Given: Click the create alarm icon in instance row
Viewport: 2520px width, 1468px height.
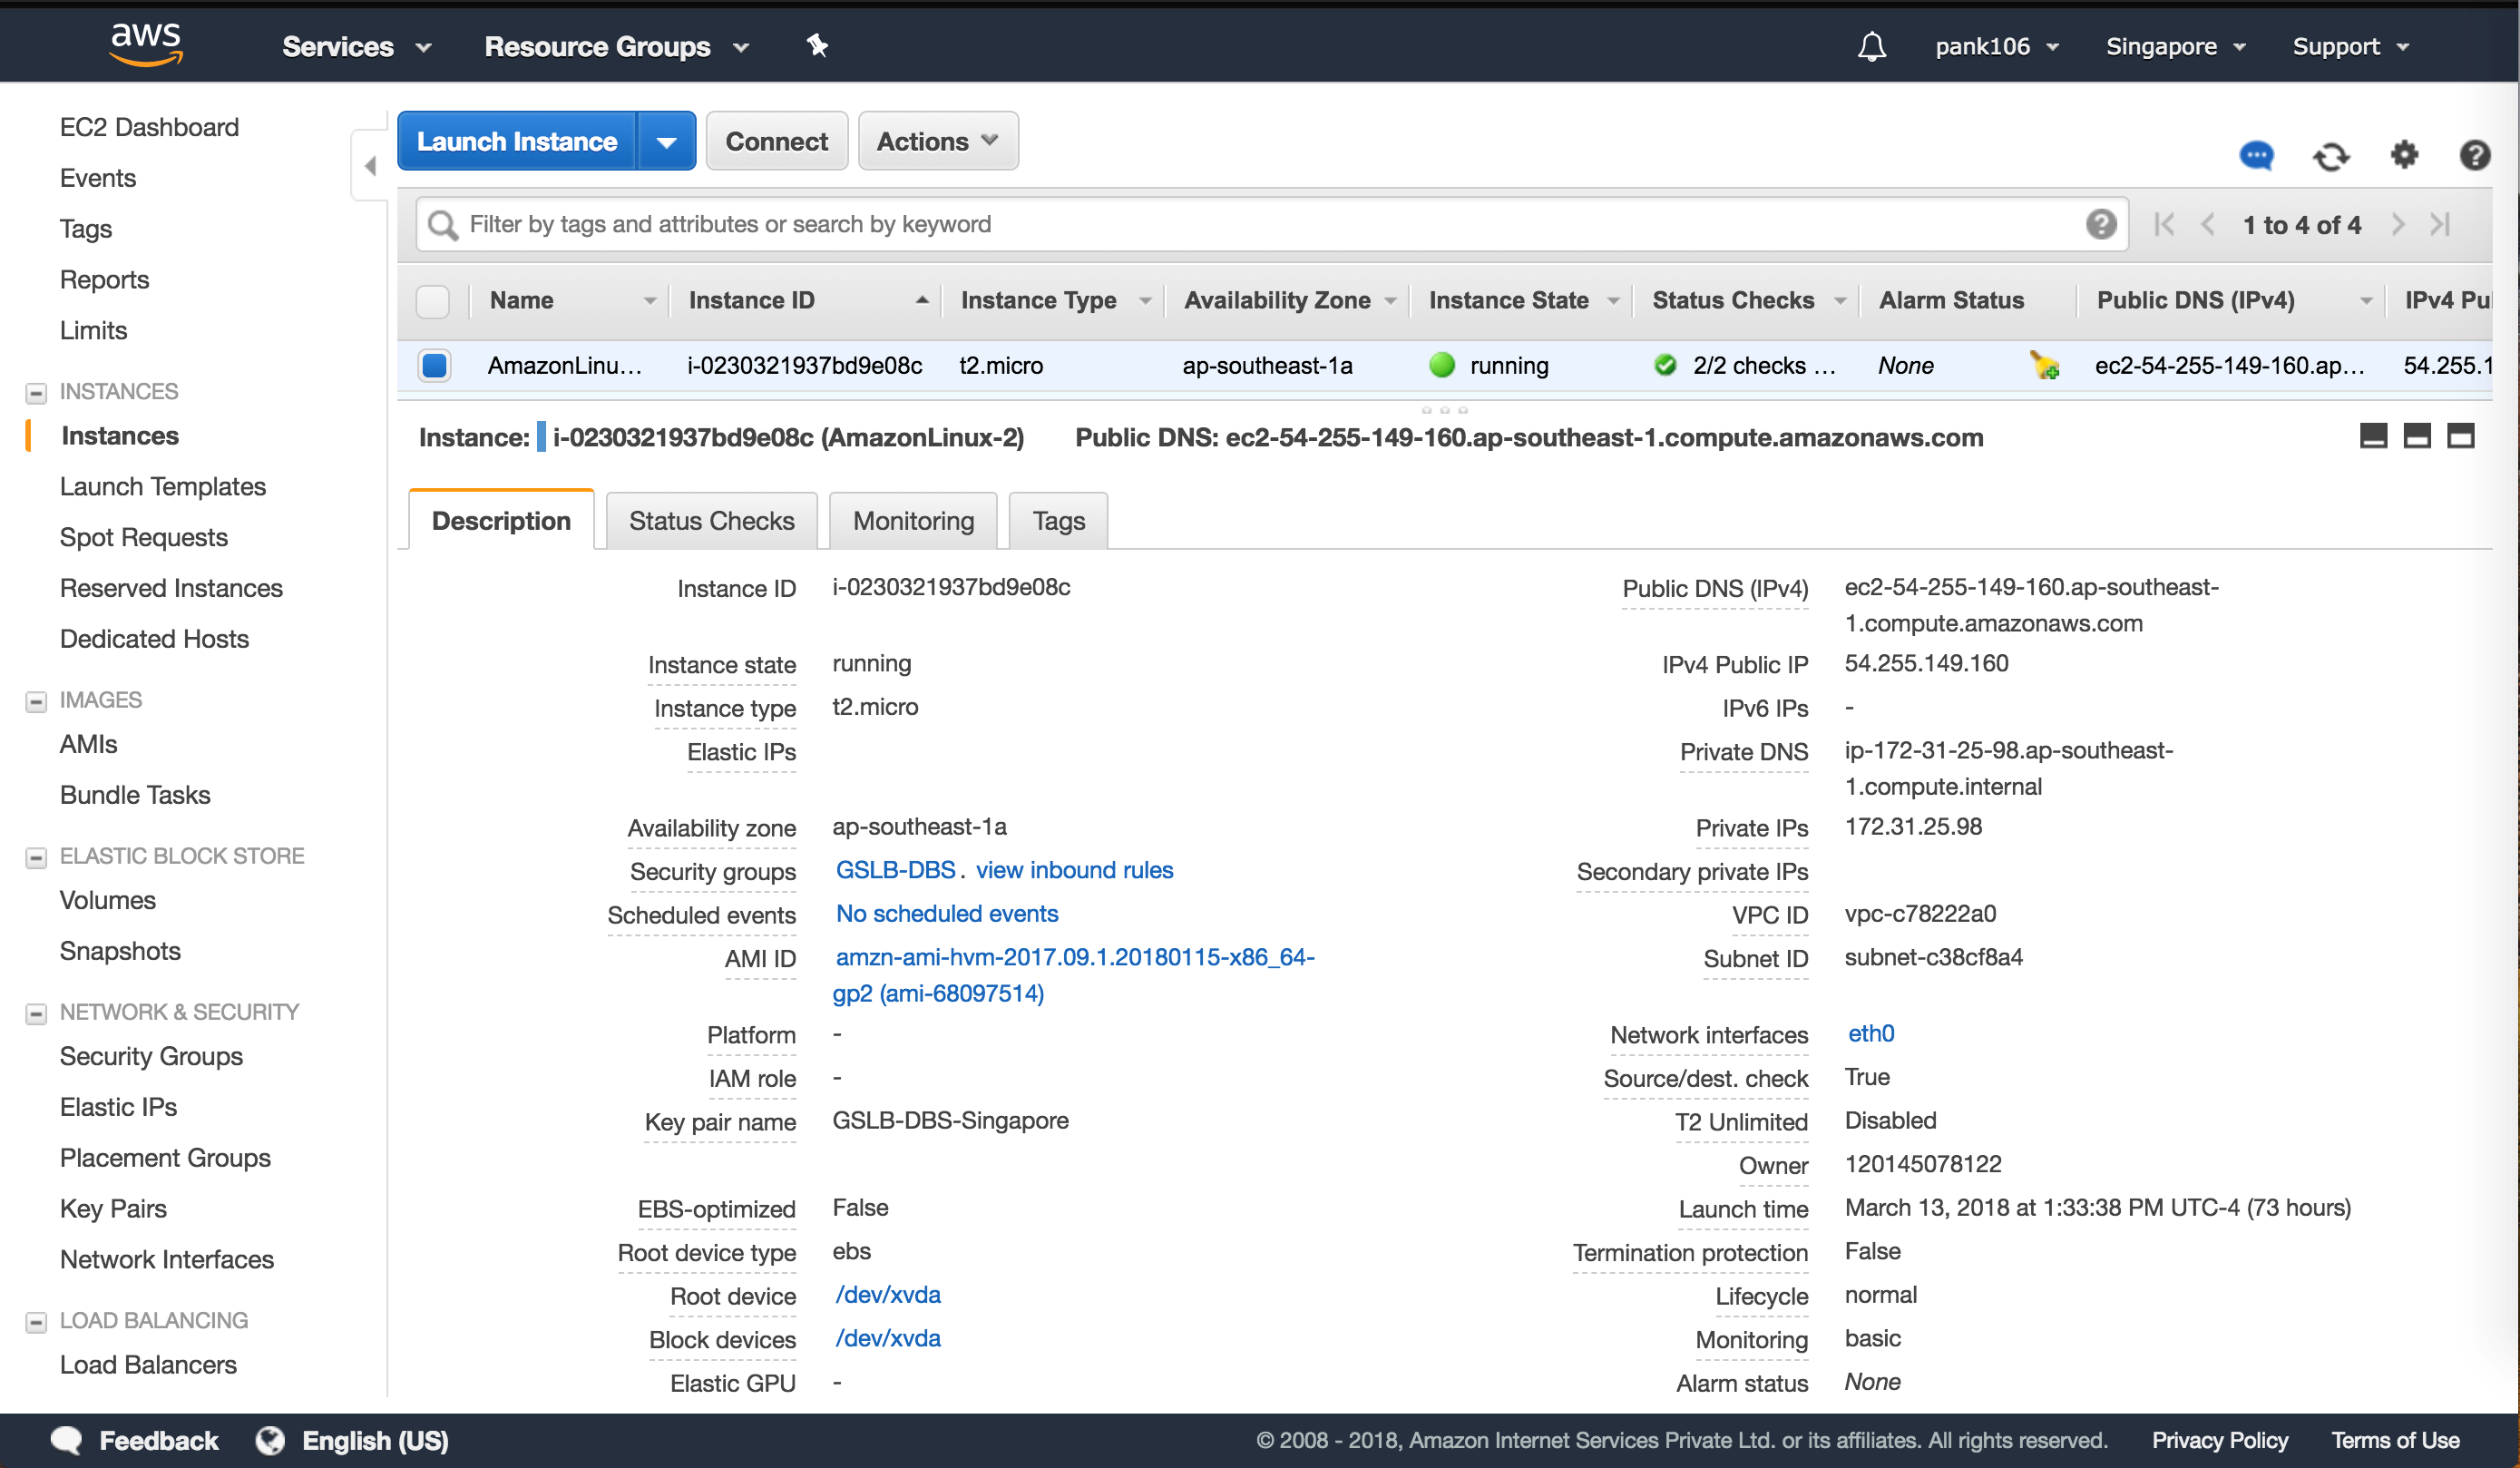Looking at the screenshot, I should [2044, 366].
